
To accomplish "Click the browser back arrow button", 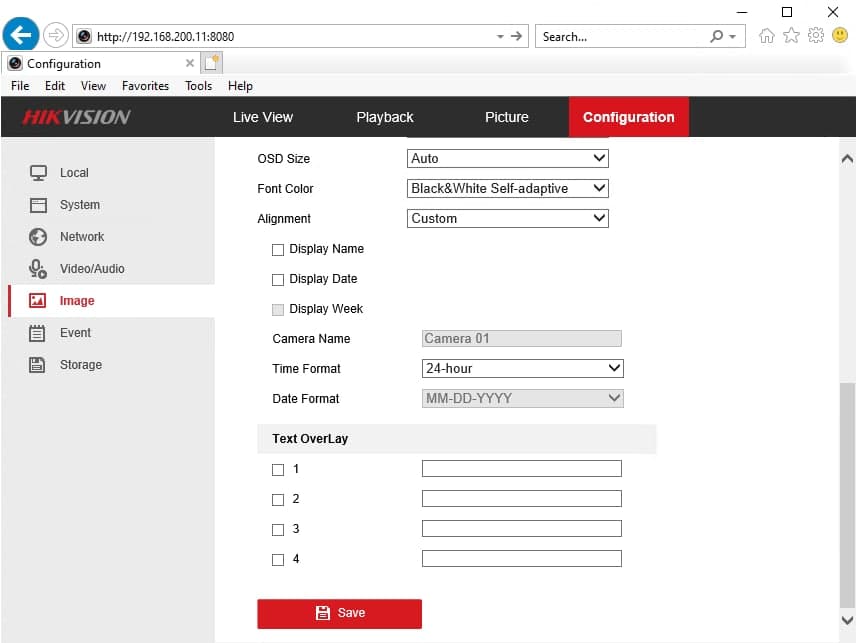I will click(x=21, y=36).
